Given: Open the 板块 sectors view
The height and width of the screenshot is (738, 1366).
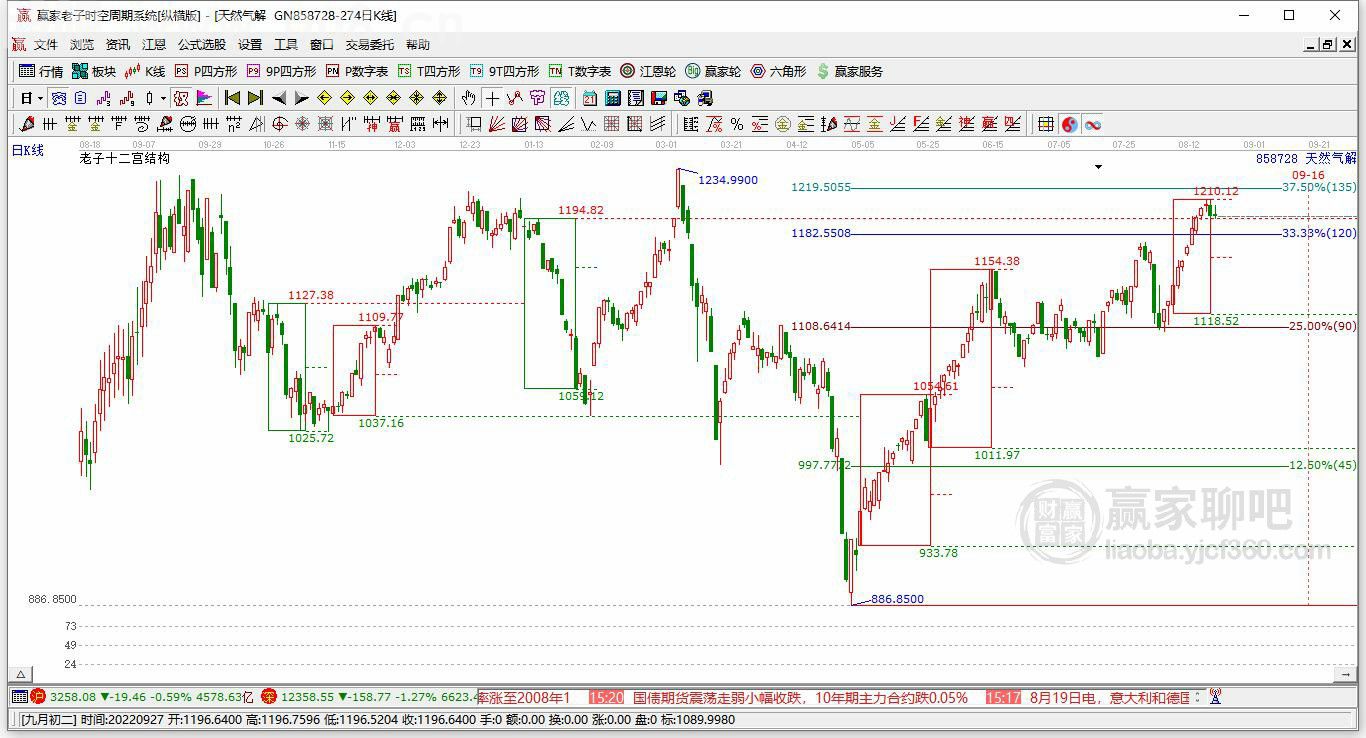Looking at the screenshot, I should click(94, 71).
